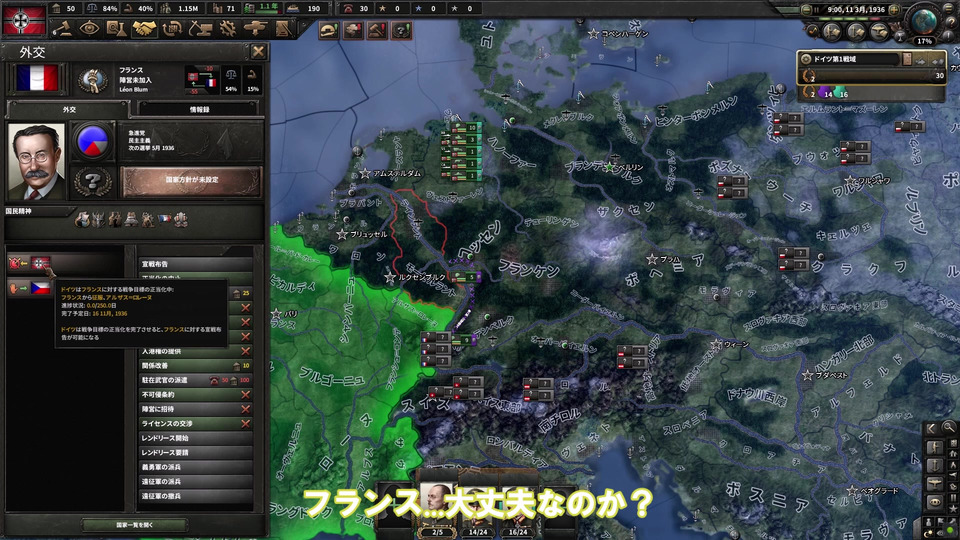Click the opinion and trade relation indicator

[202, 80]
